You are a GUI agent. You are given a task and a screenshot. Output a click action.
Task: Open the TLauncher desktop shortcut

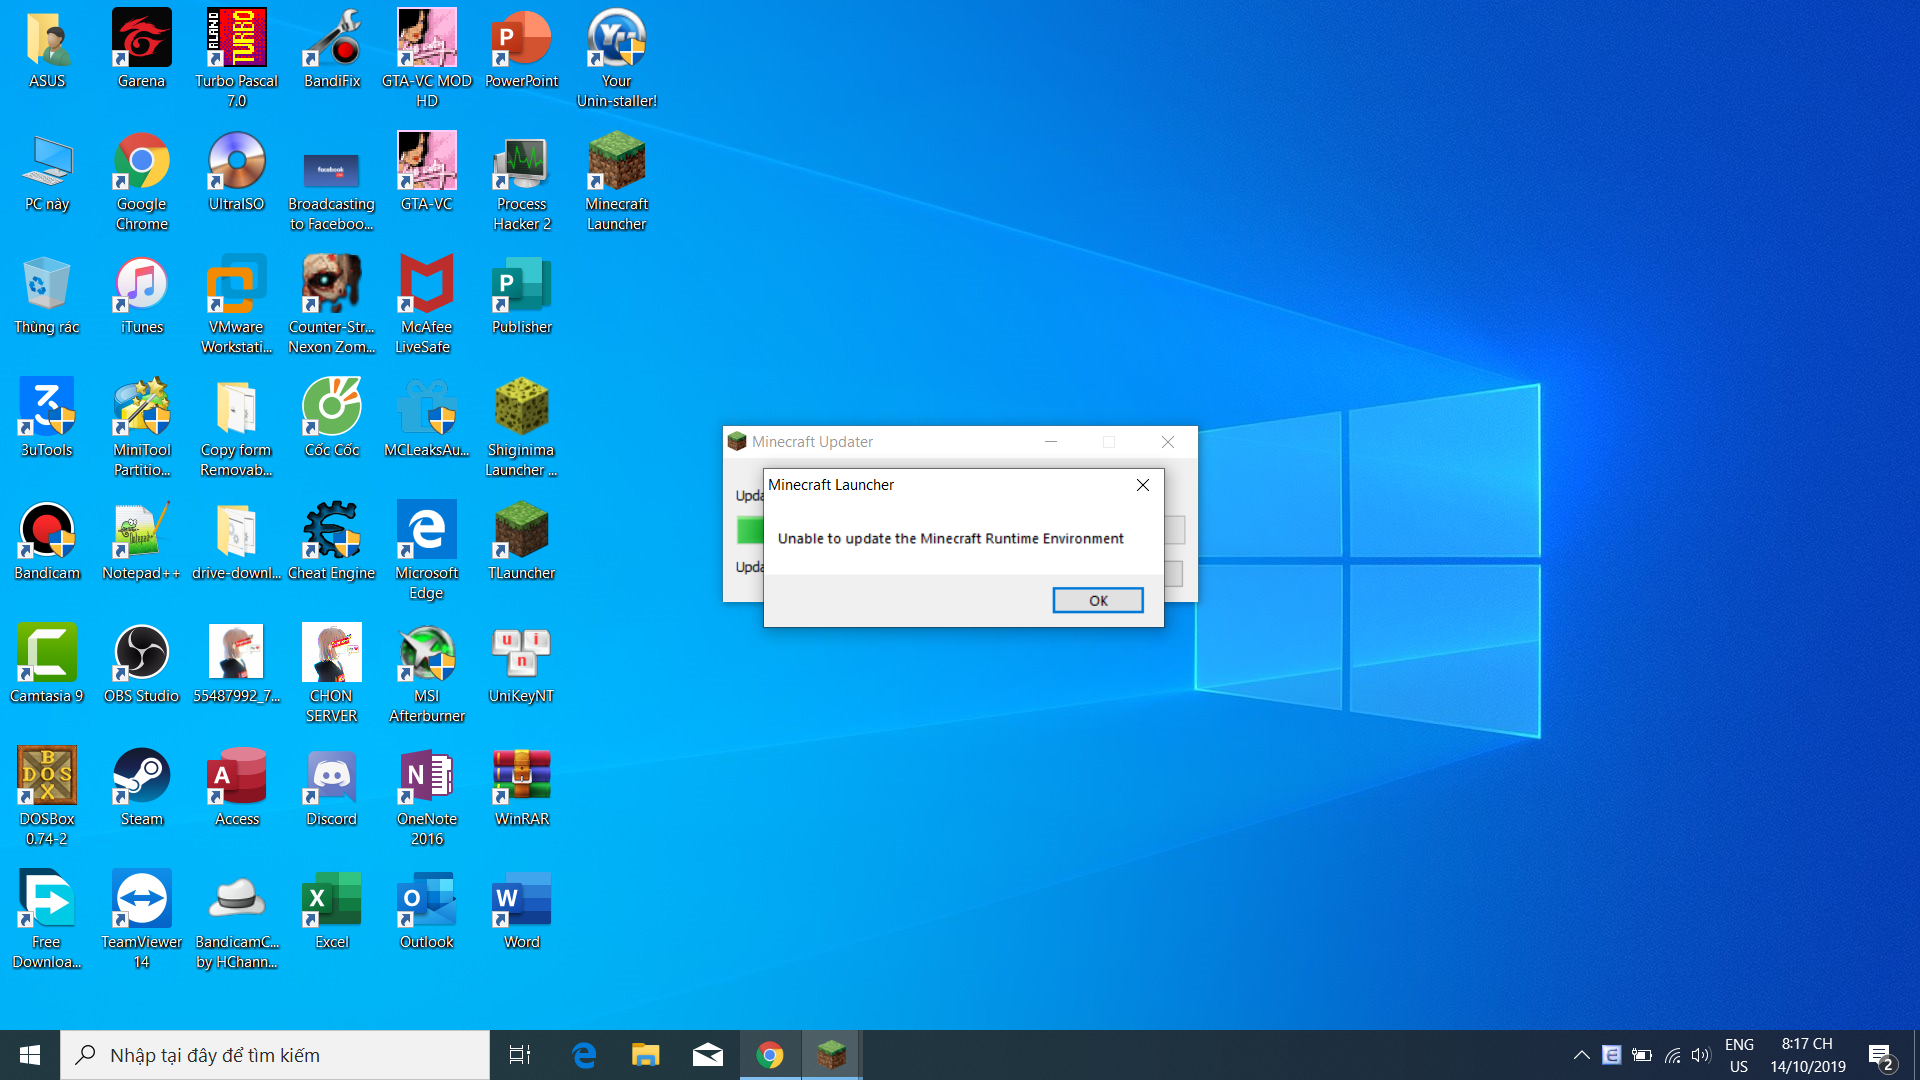click(521, 541)
